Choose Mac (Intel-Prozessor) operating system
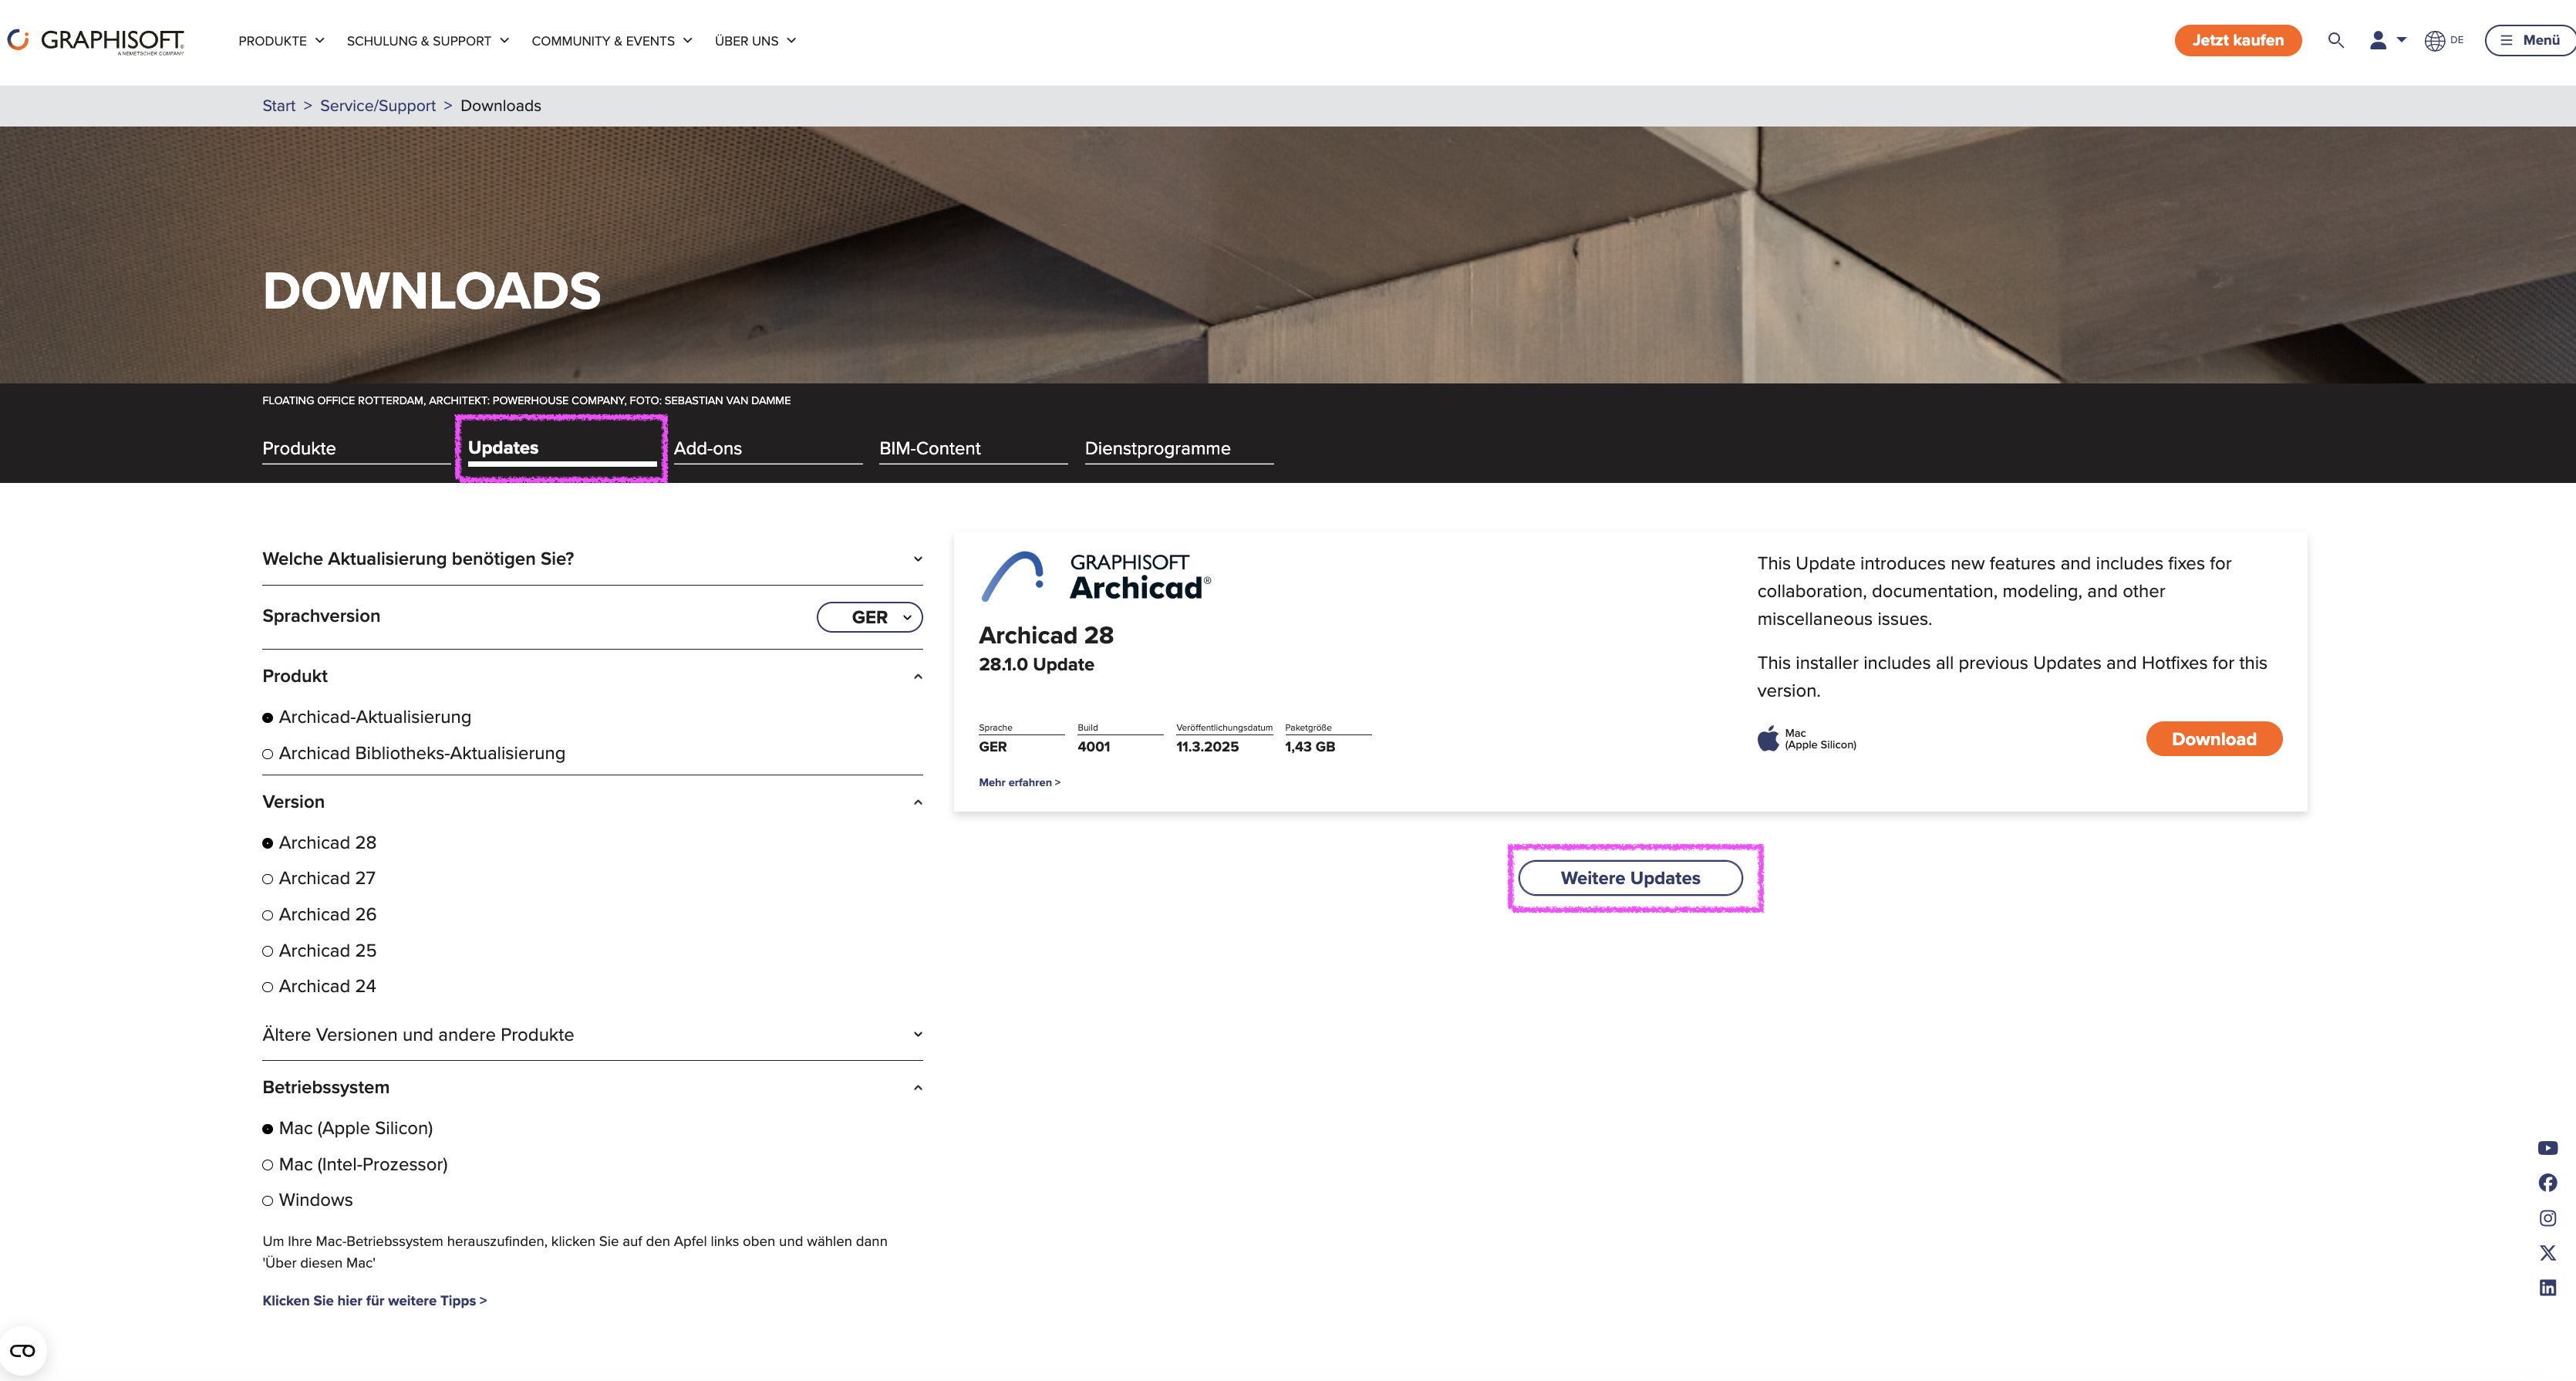The height and width of the screenshot is (1381, 2576). [355, 1164]
